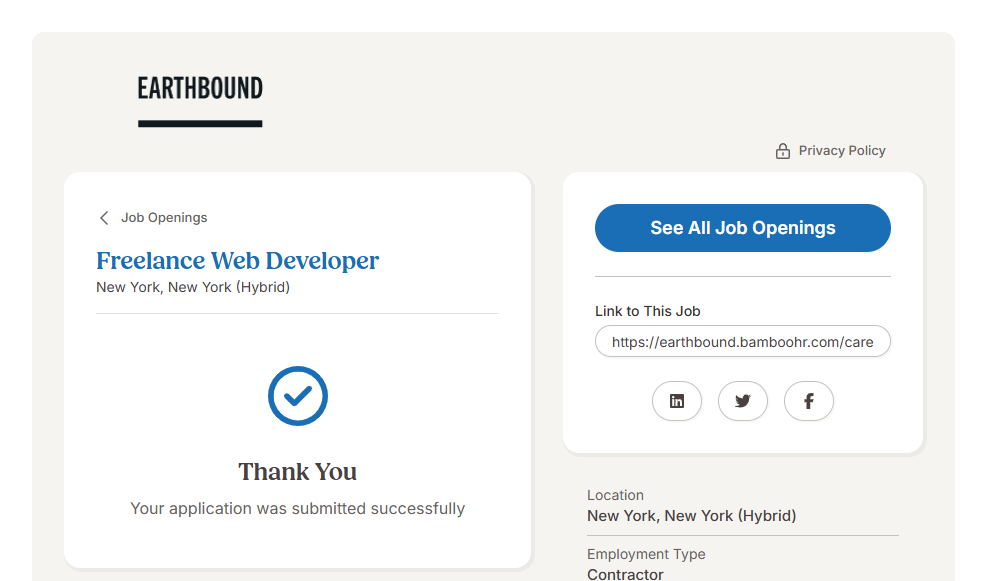Image resolution: width=987 pixels, height=581 pixels.
Task: Share this job on Facebook
Action: pyautogui.click(x=809, y=401)
